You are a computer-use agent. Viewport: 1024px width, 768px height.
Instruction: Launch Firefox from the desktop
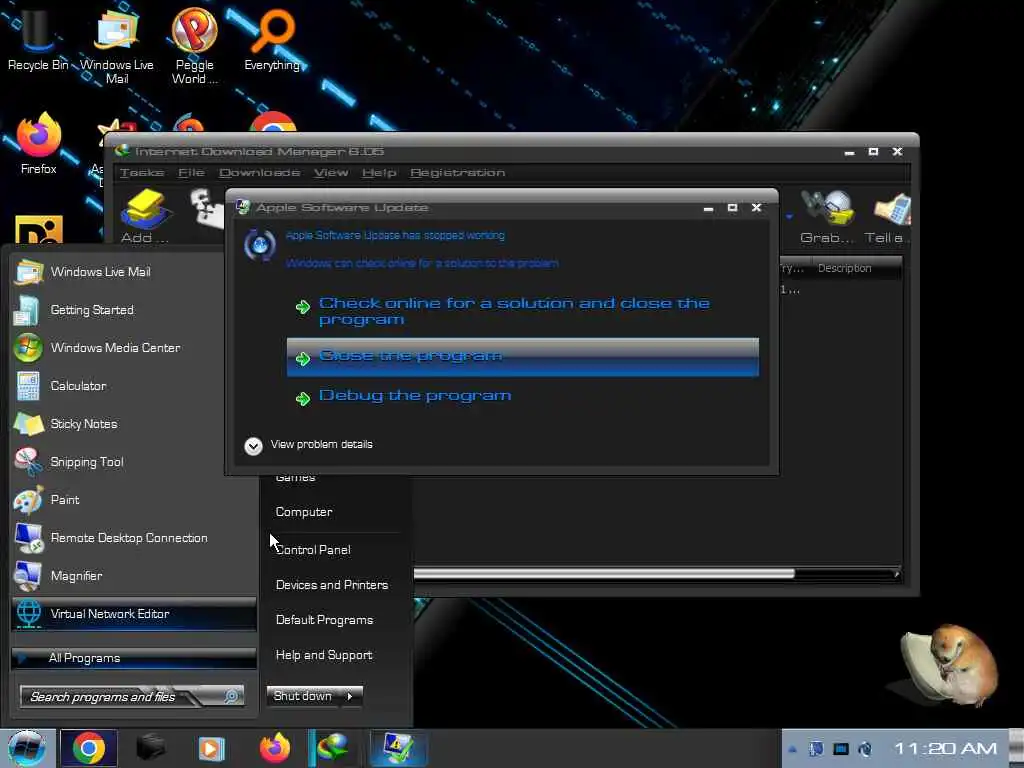click(x=39, y=144)
